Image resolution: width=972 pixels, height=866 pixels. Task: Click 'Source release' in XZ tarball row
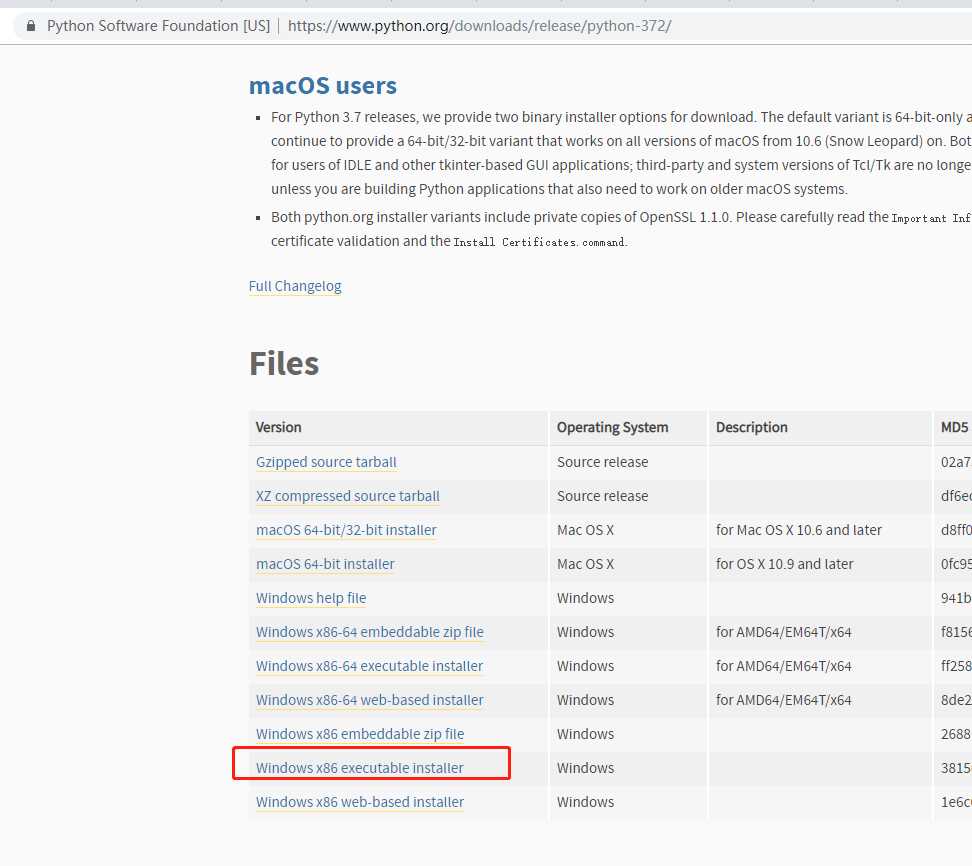pyautogui.click(x=603, y=497)
